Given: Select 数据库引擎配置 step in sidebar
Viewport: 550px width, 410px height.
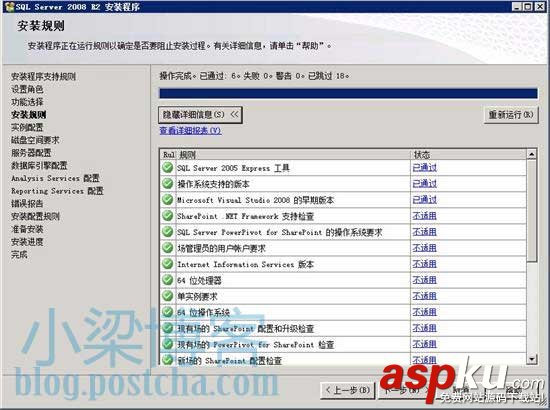Looking at the screenshot, I should 39,165.
